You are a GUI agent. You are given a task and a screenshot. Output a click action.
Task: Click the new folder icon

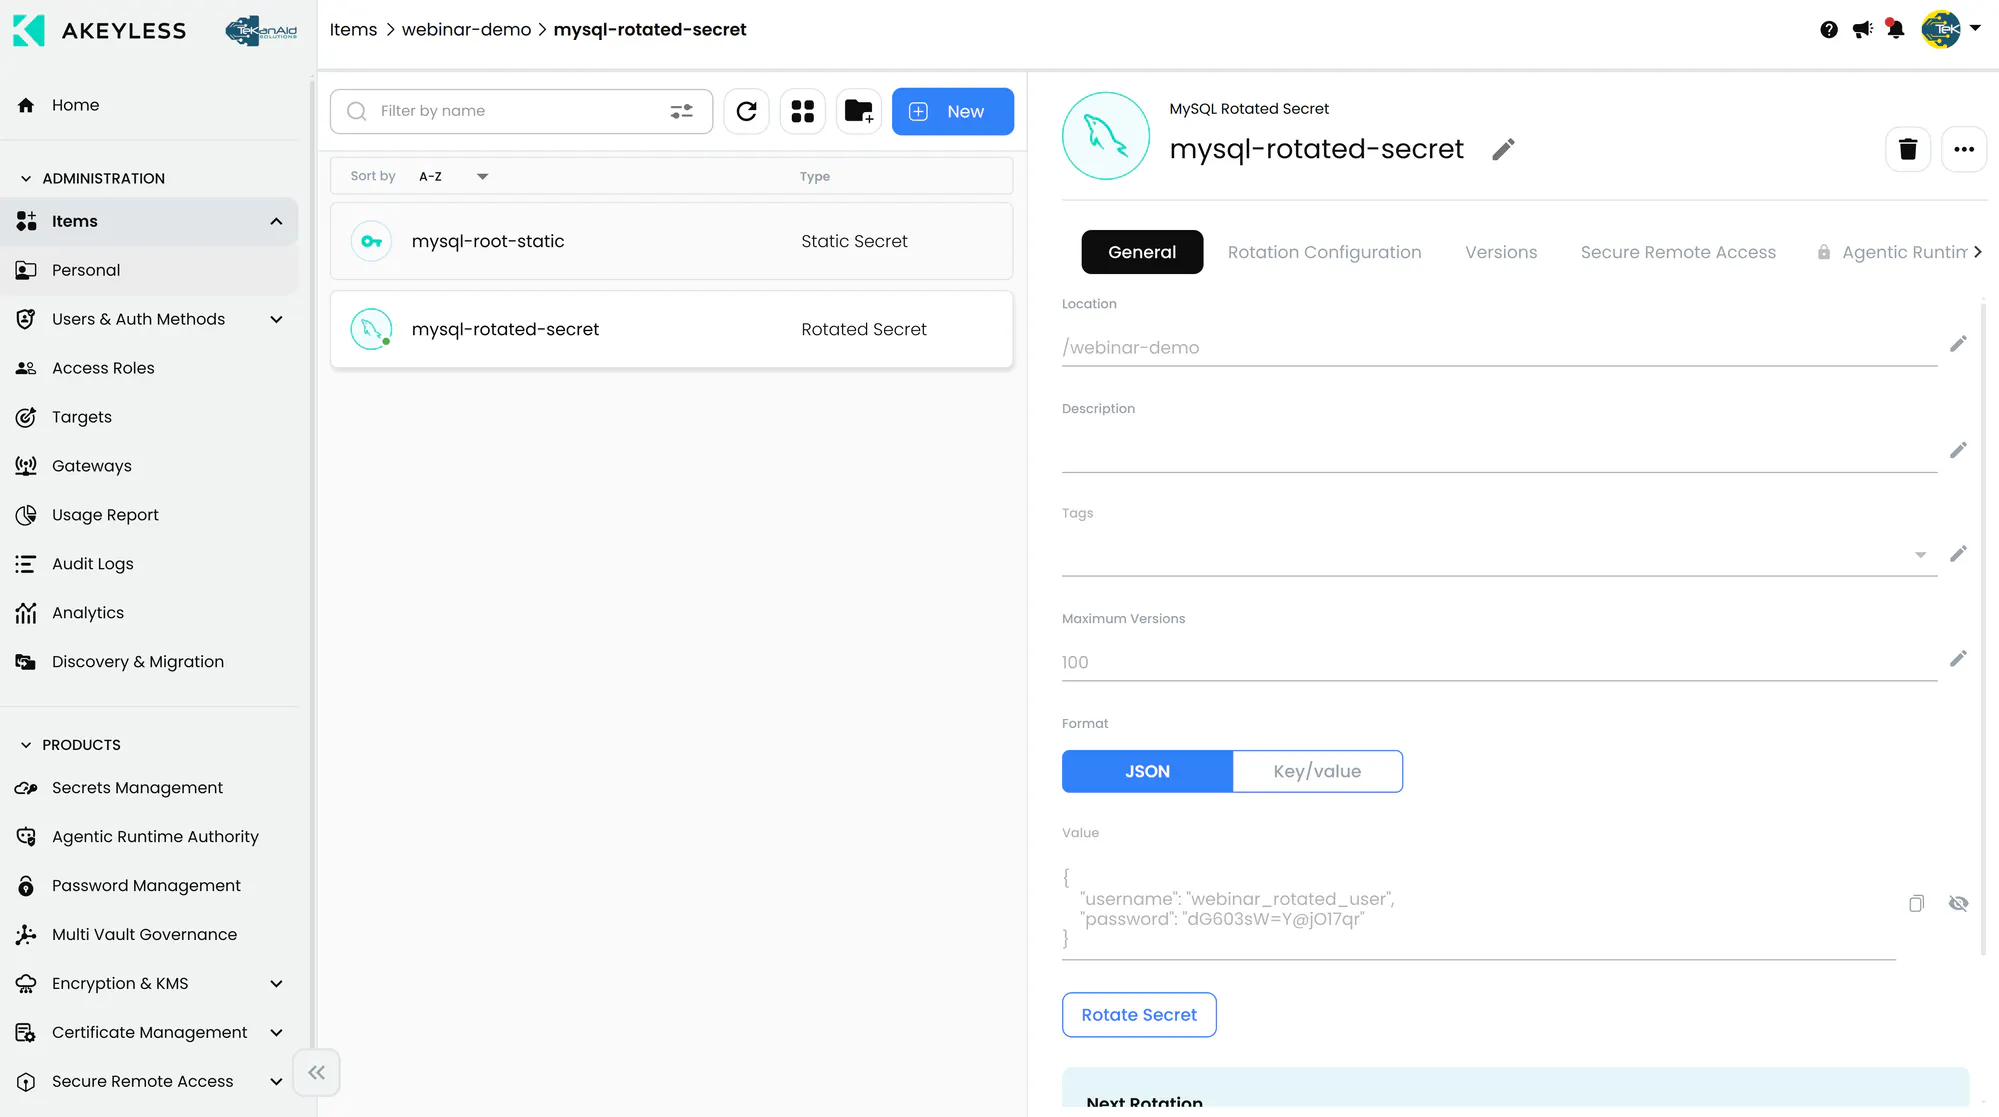(x=859, y=111)
